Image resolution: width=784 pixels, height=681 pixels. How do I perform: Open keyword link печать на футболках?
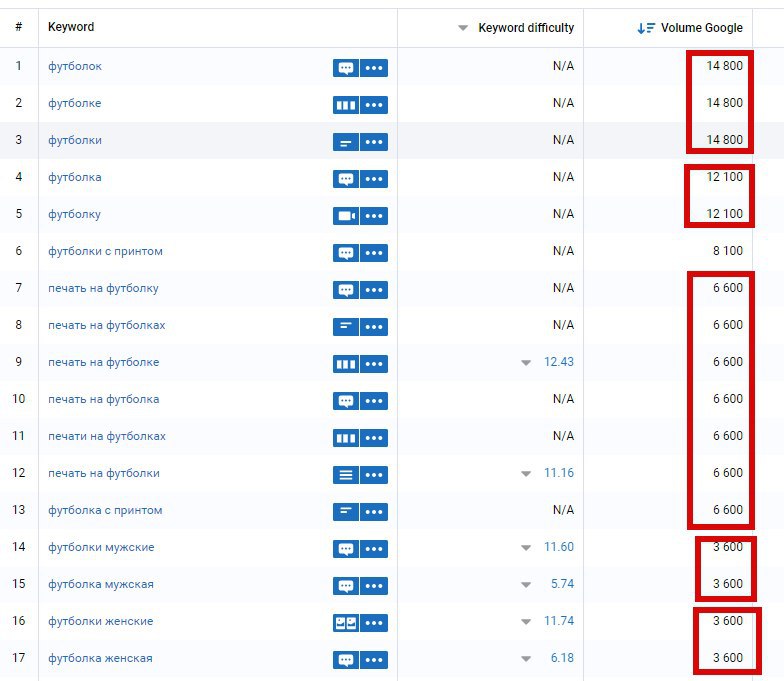point(107,325)
